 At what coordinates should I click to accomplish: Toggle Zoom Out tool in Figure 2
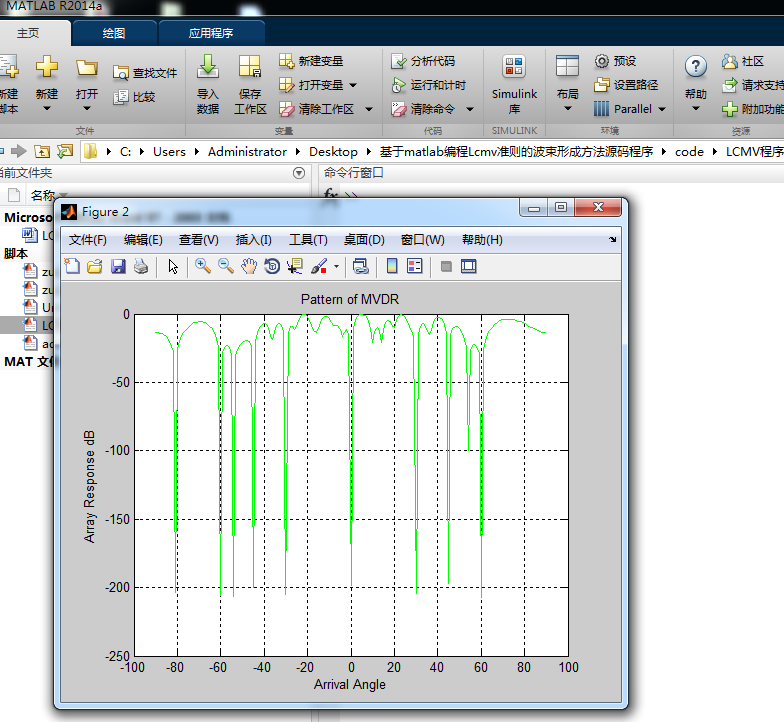(226, 266)
